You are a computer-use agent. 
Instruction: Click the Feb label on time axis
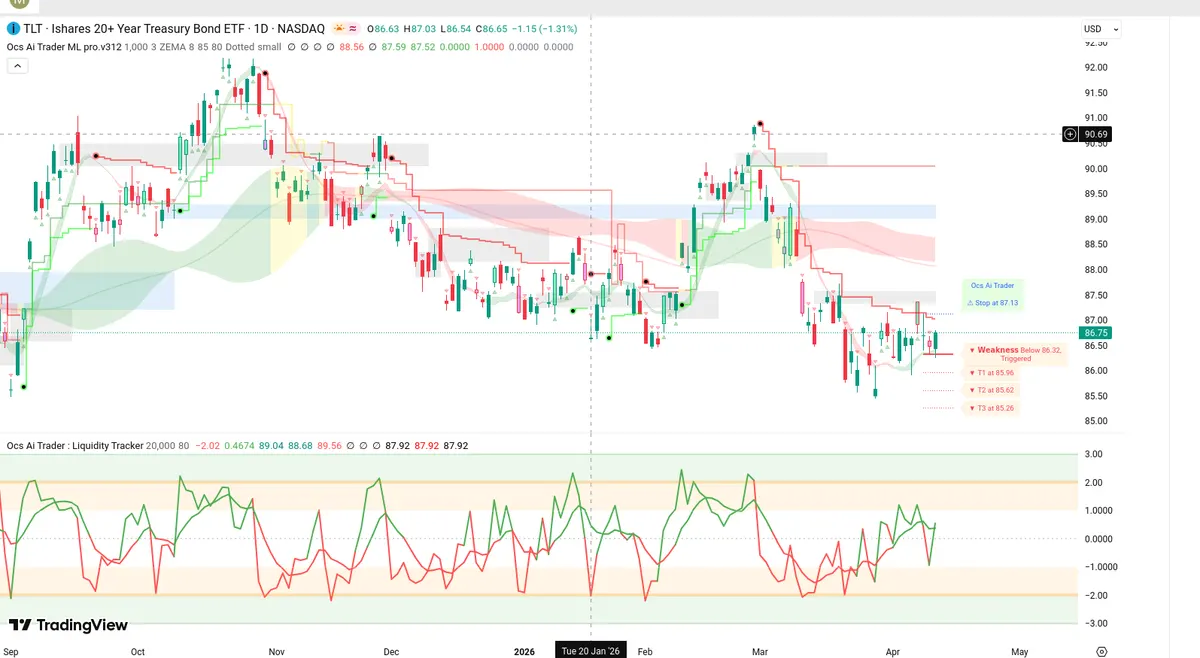[645, 651]
